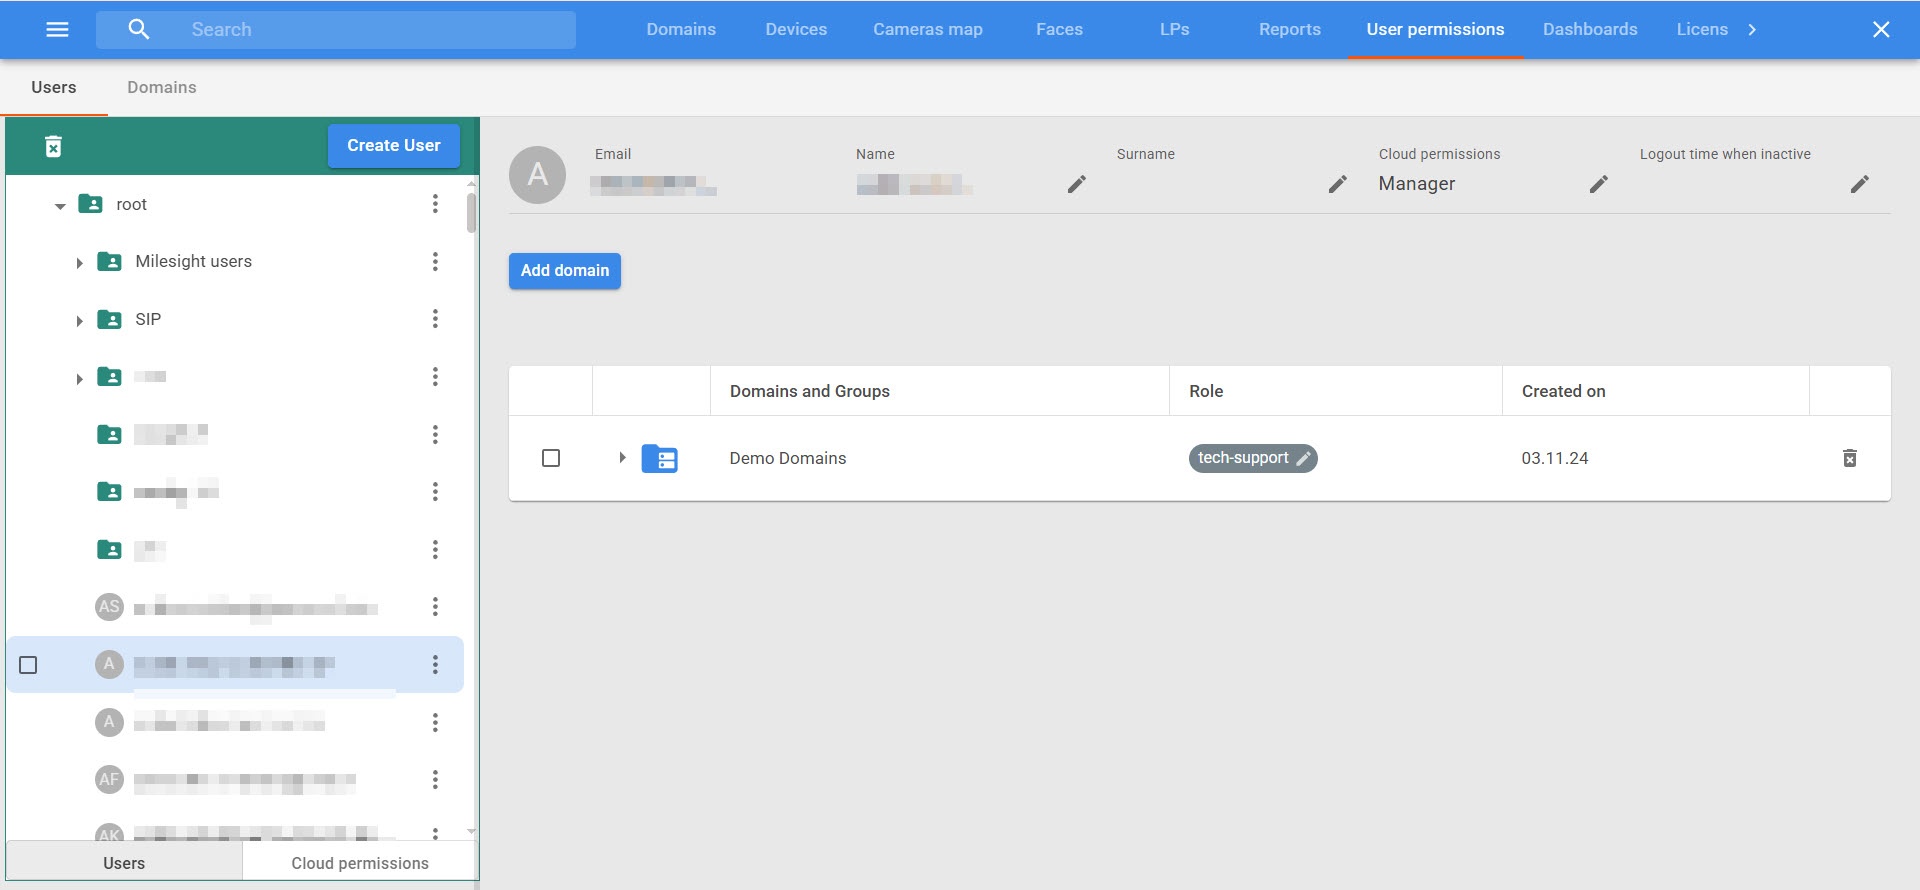
Task: Open the LPs tab
Action: (x=1175, y=30)
